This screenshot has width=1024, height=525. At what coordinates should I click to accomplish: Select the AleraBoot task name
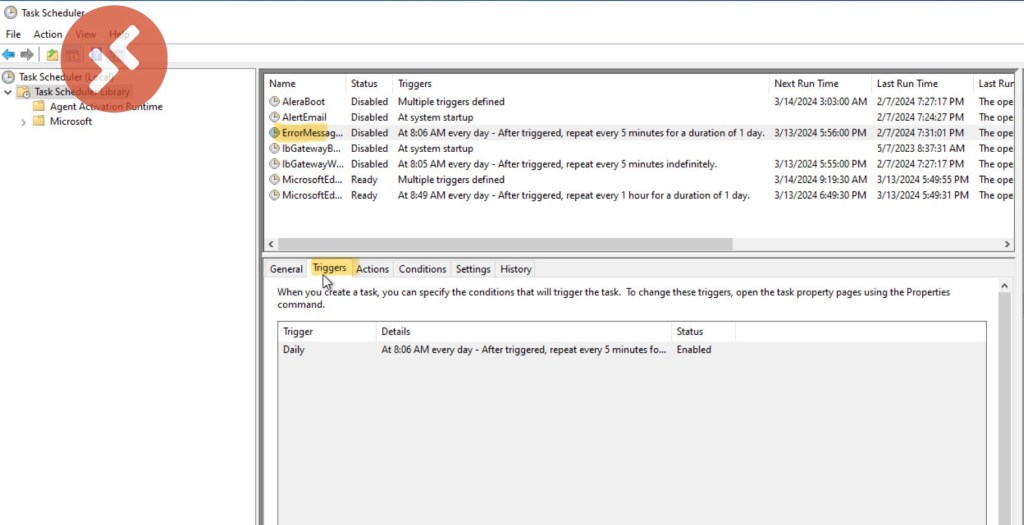pyautogui.click(x=303, y=102)
